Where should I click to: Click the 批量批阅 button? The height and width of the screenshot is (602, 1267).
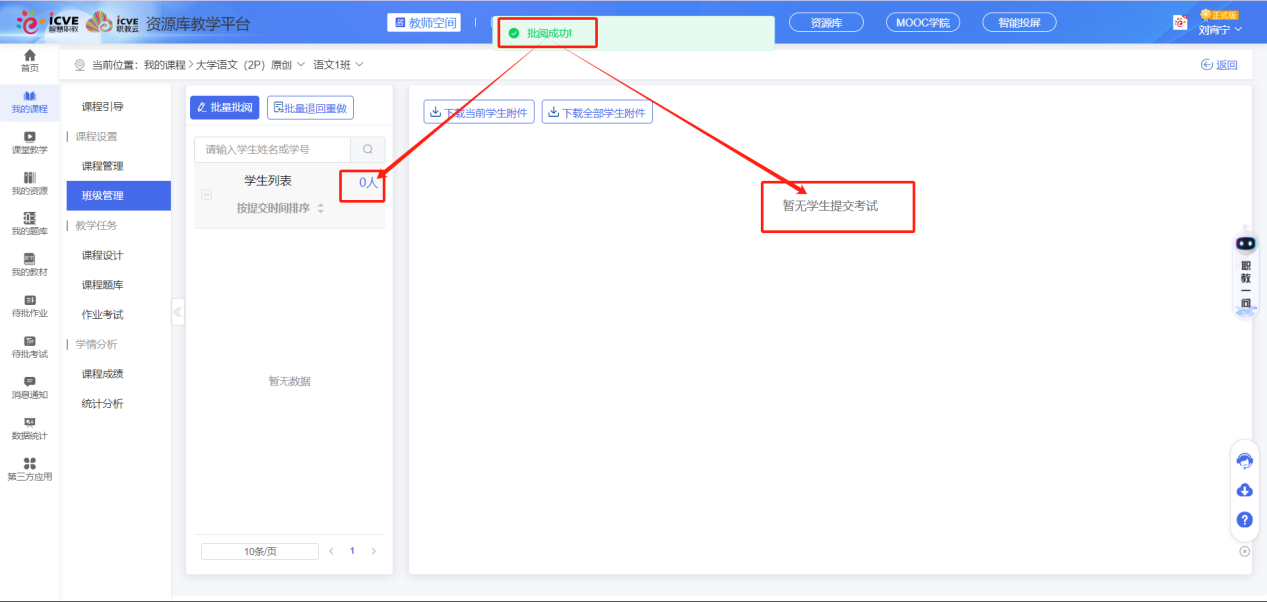point(225,108)
